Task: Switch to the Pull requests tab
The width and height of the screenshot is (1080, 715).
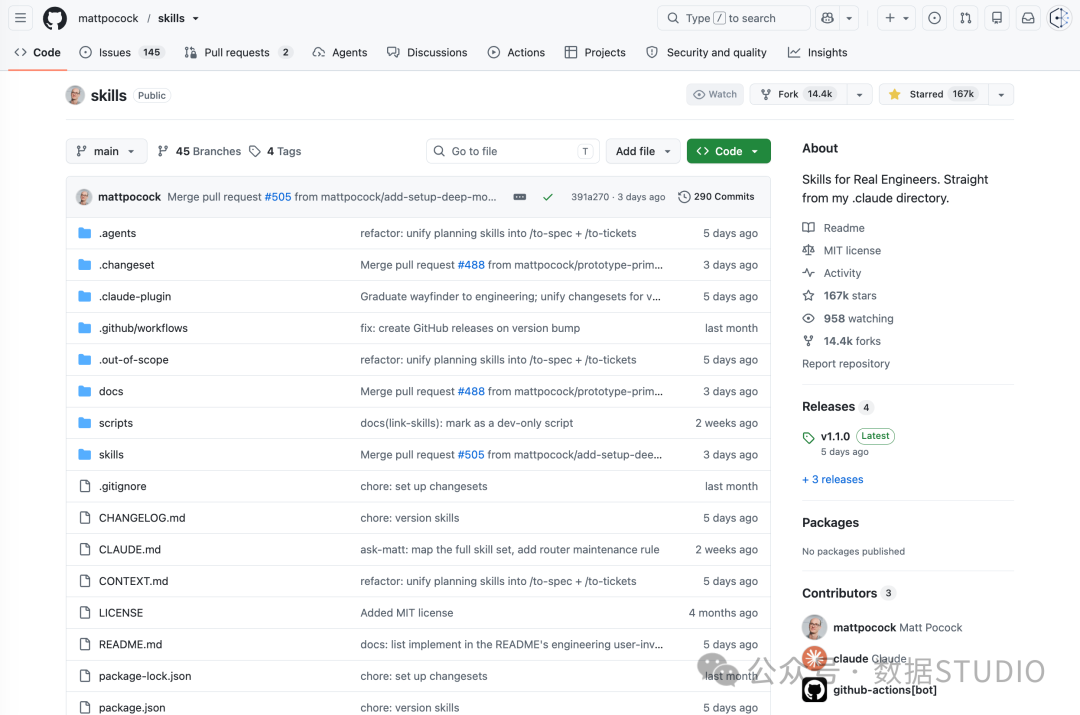Action: pyautogui.click(x=238, y=52)
